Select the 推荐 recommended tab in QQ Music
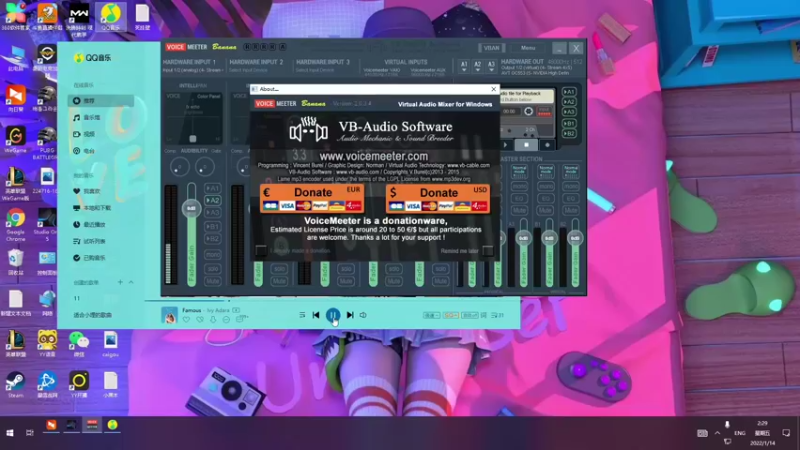Image resolution: width=800 pixels, height=450 pixels. click(x=101, y=101)
